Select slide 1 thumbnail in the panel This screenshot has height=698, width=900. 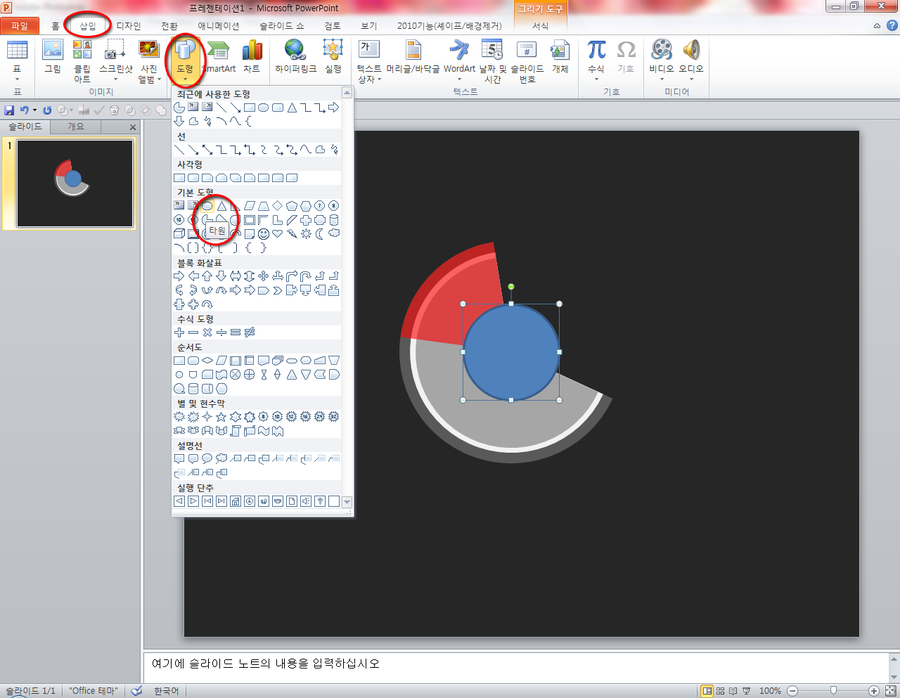[x=76, y=183]
